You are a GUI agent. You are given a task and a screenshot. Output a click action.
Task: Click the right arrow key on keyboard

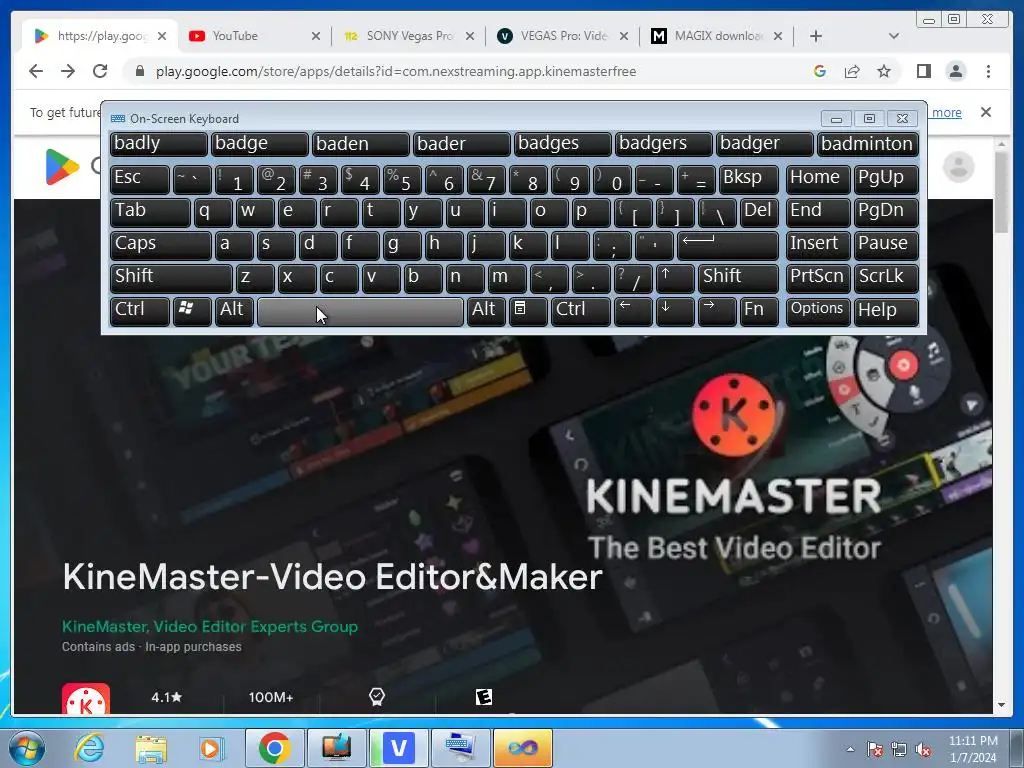(717, 310)
